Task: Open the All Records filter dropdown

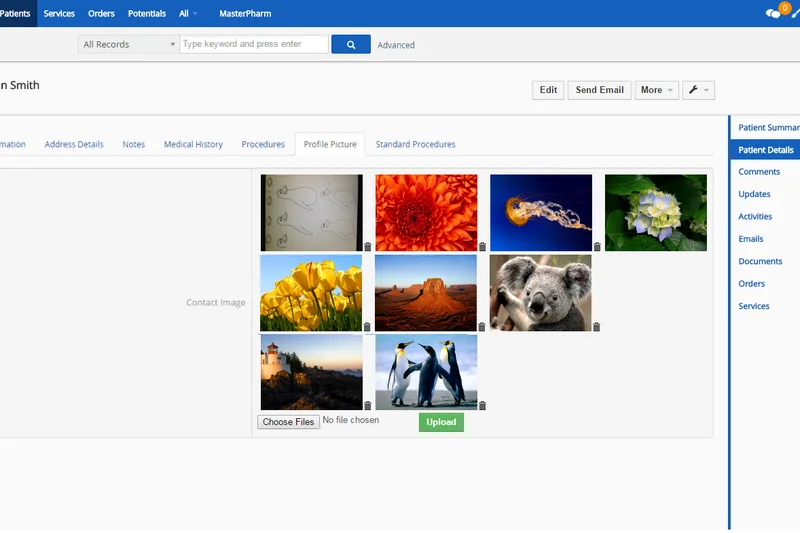Action: tap(128, 44)
